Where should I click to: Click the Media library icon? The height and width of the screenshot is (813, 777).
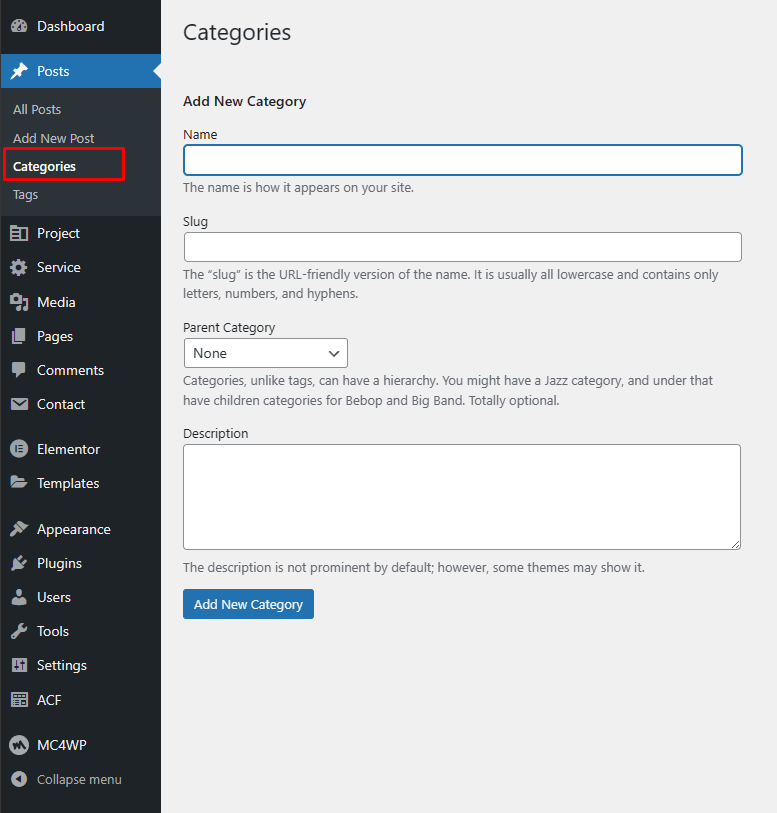[19, 302]
